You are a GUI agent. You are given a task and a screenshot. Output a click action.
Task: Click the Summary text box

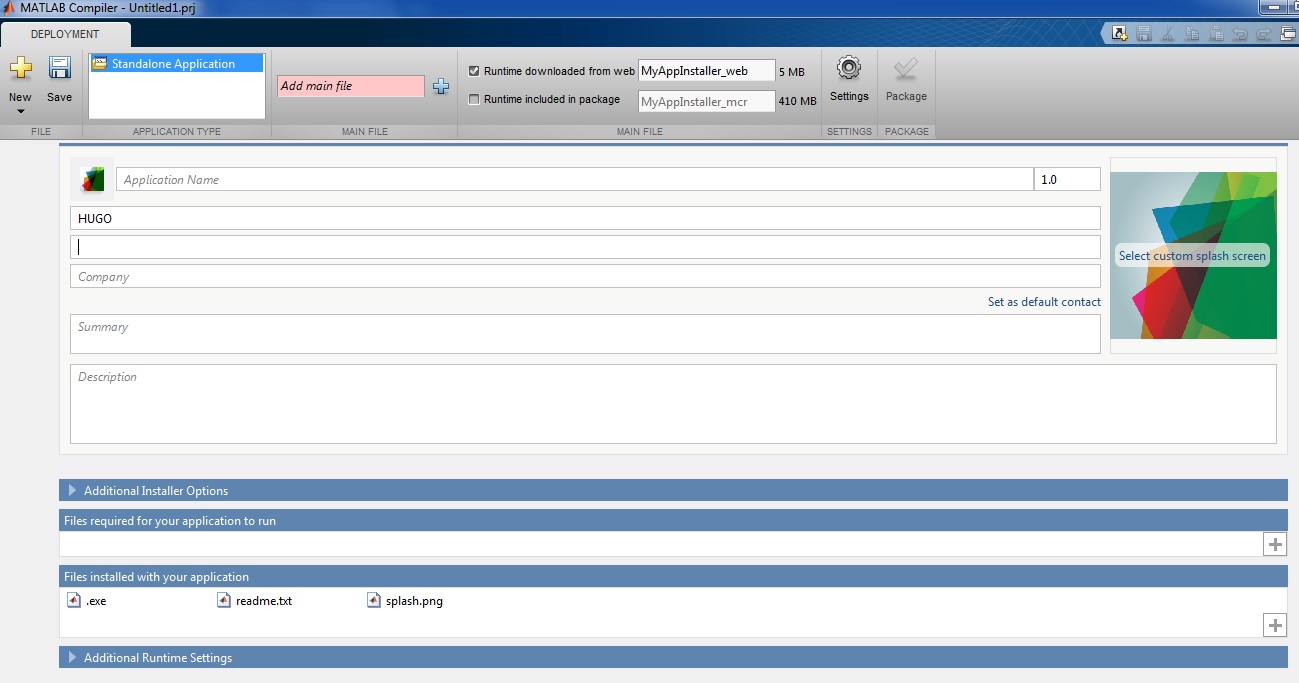(585, 334)
